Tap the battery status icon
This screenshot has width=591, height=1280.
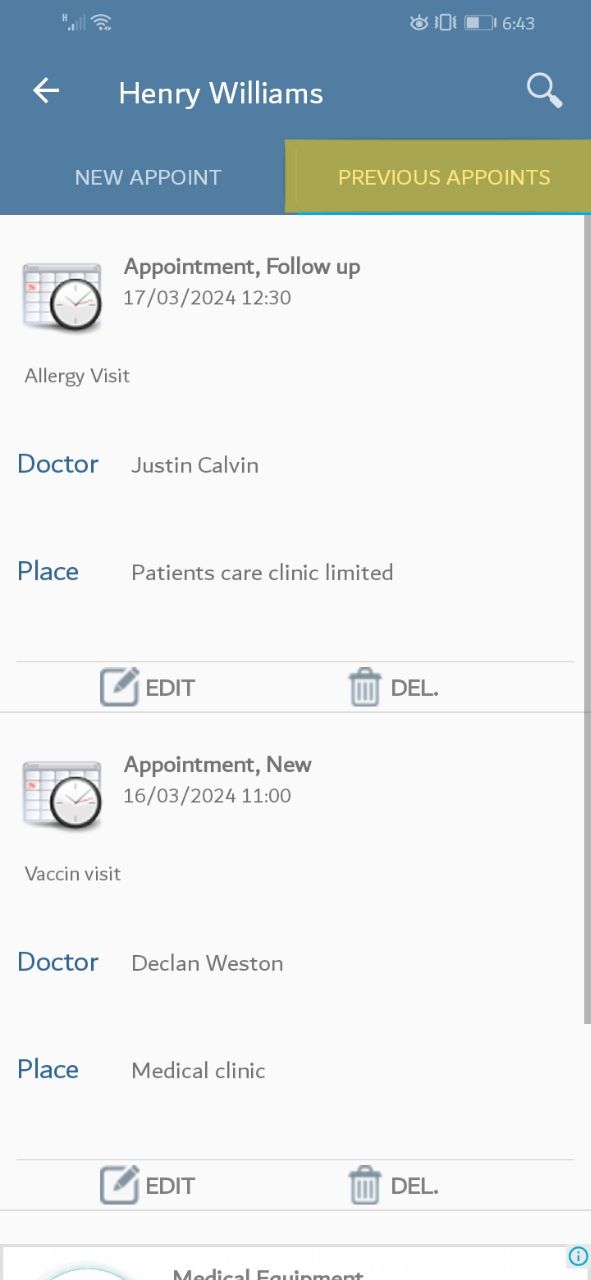[x=480, y=22]
